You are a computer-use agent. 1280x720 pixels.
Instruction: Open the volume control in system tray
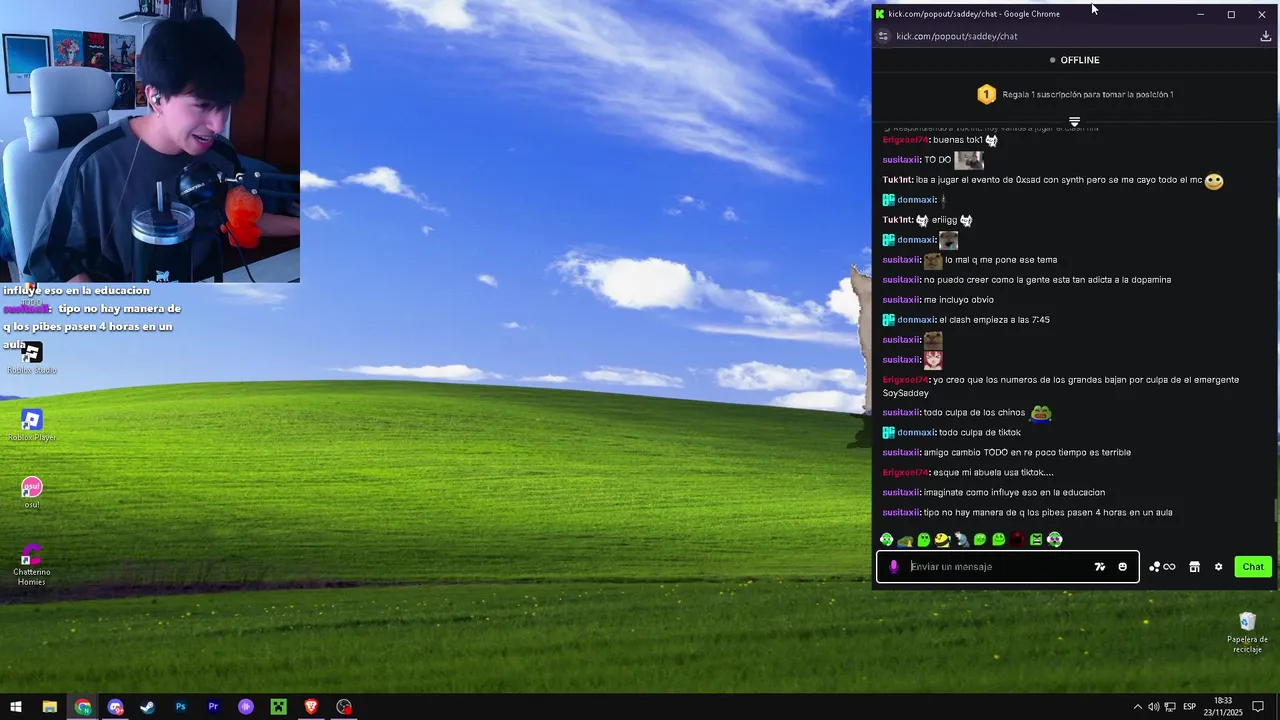click(1153, 707)
